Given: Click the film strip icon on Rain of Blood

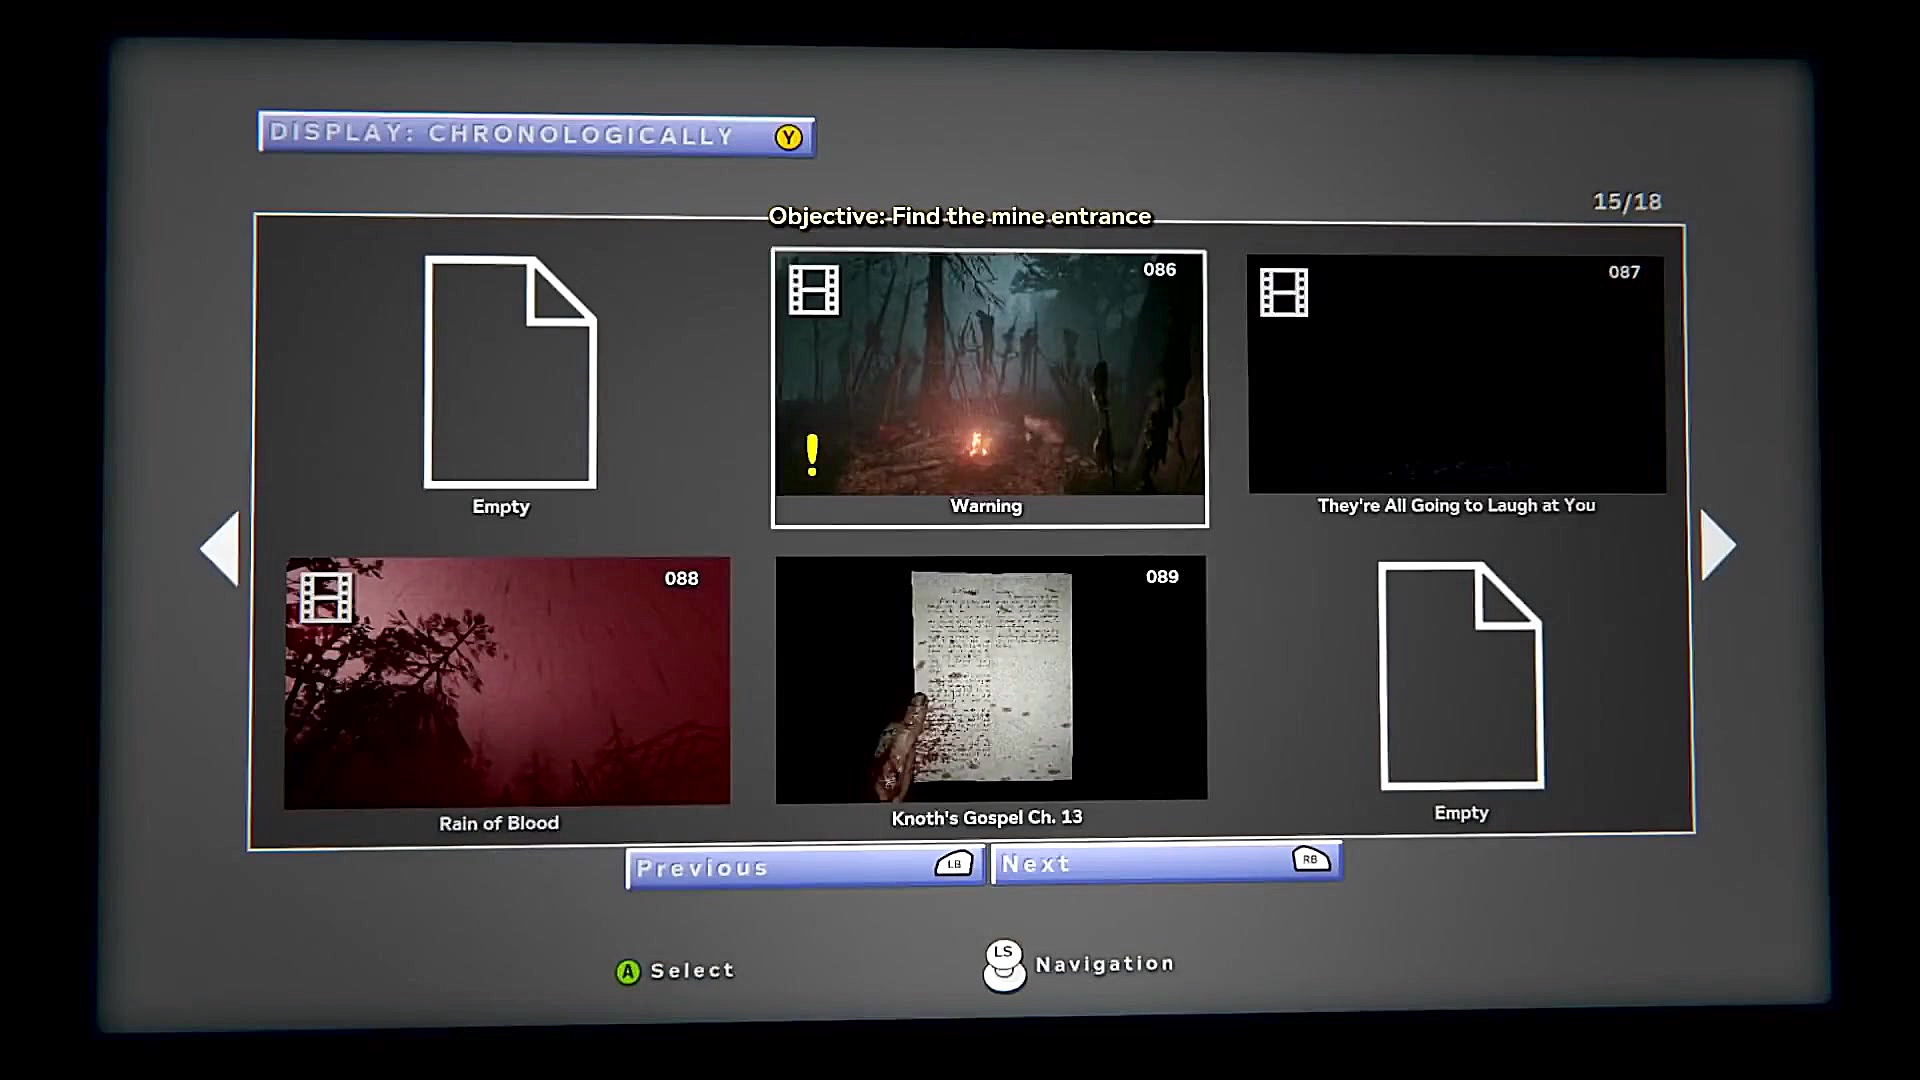Looking at the screenshot, I should coord(326,597).
